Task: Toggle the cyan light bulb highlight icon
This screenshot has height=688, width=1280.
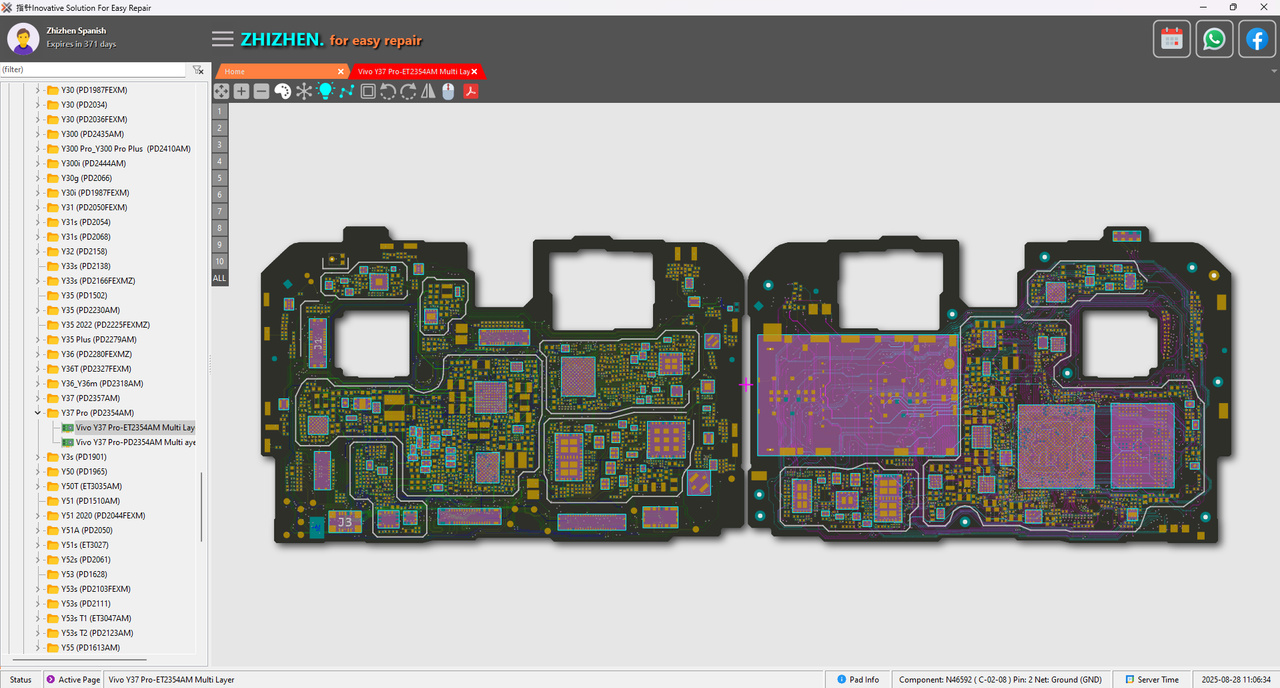Action: tap(325, 91)
